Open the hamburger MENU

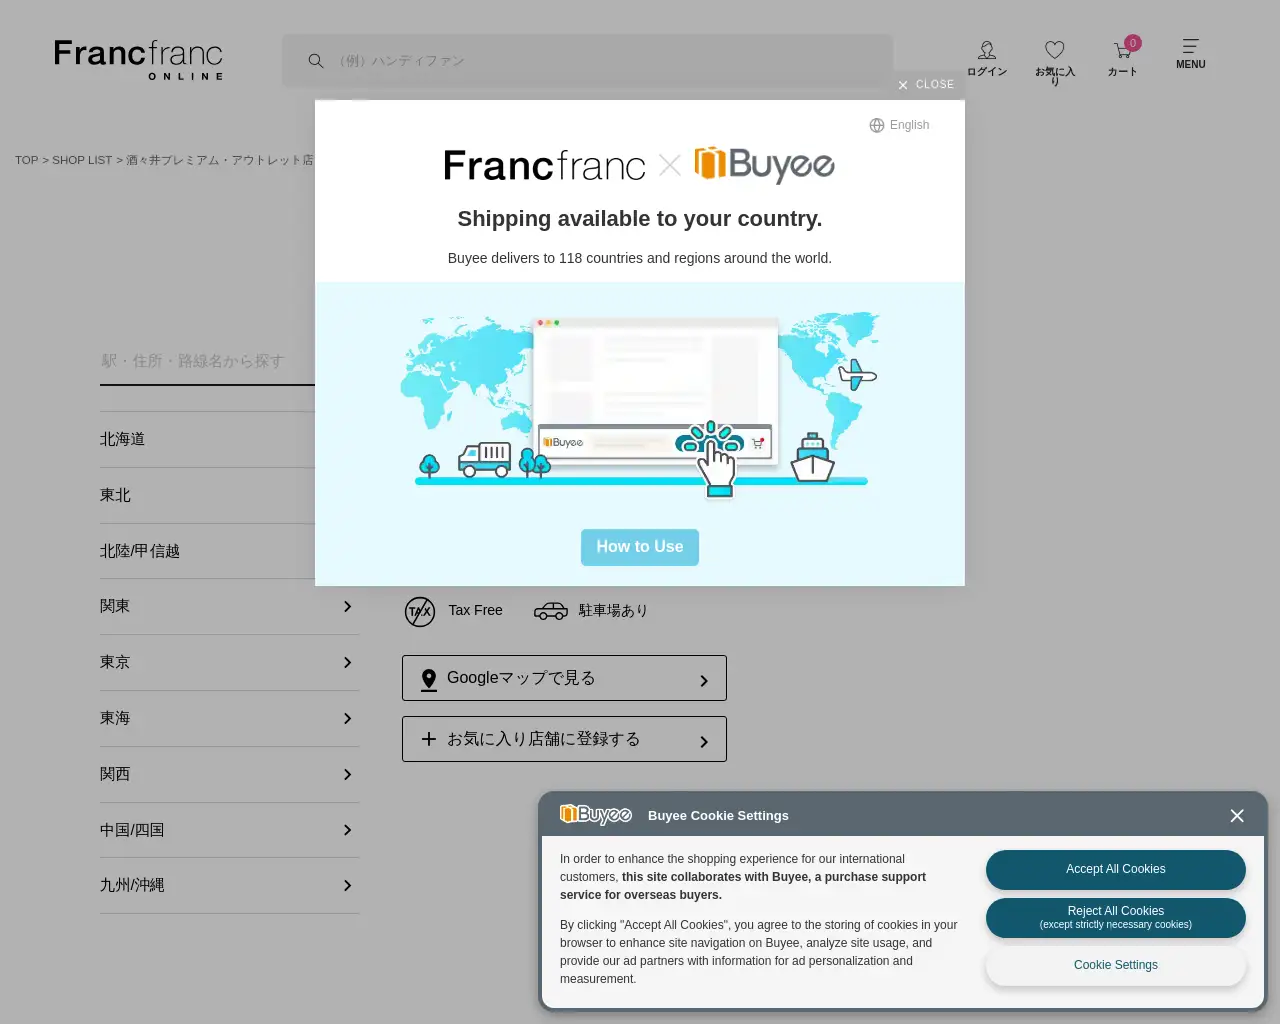point(1190,54)
